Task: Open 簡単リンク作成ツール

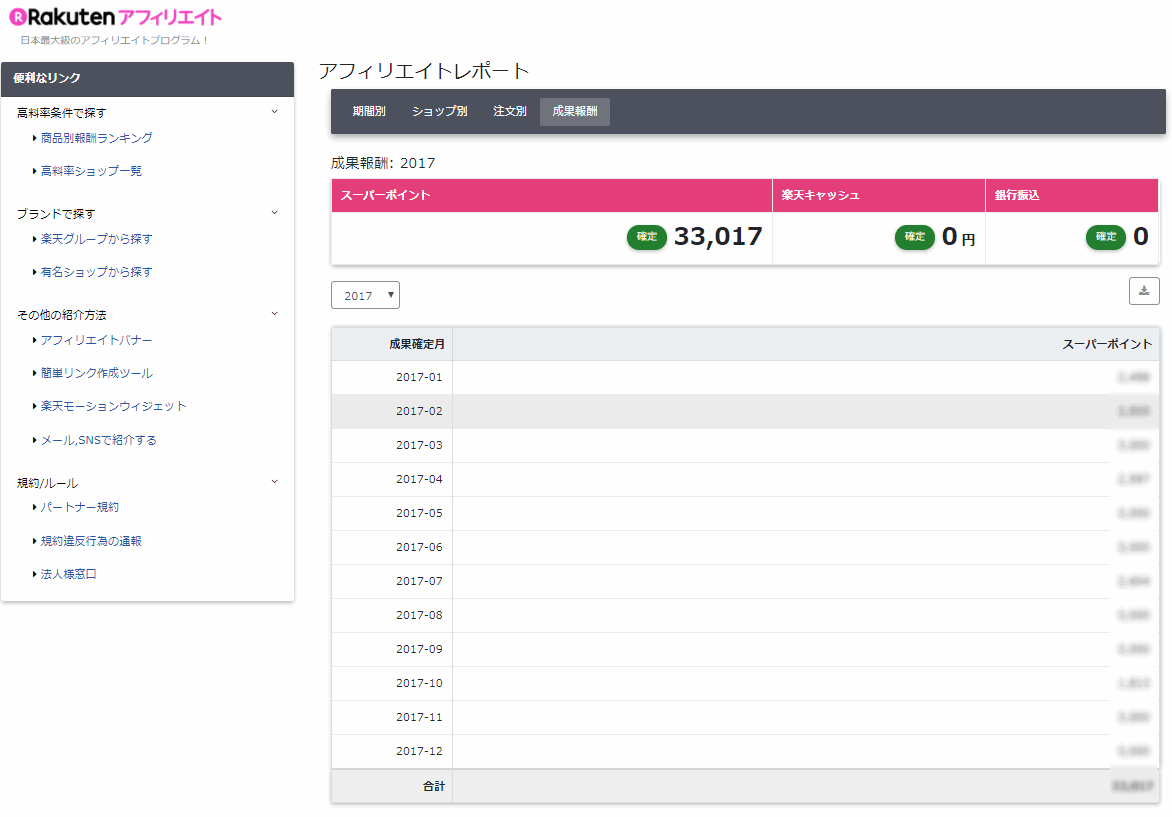Action: pos(96,373)
